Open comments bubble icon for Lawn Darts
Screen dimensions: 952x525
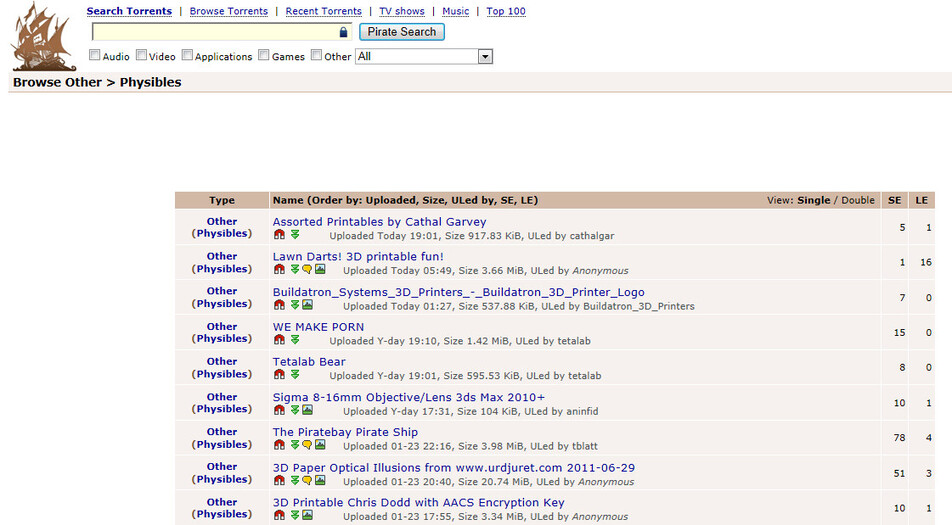click(x=307, y=269)
